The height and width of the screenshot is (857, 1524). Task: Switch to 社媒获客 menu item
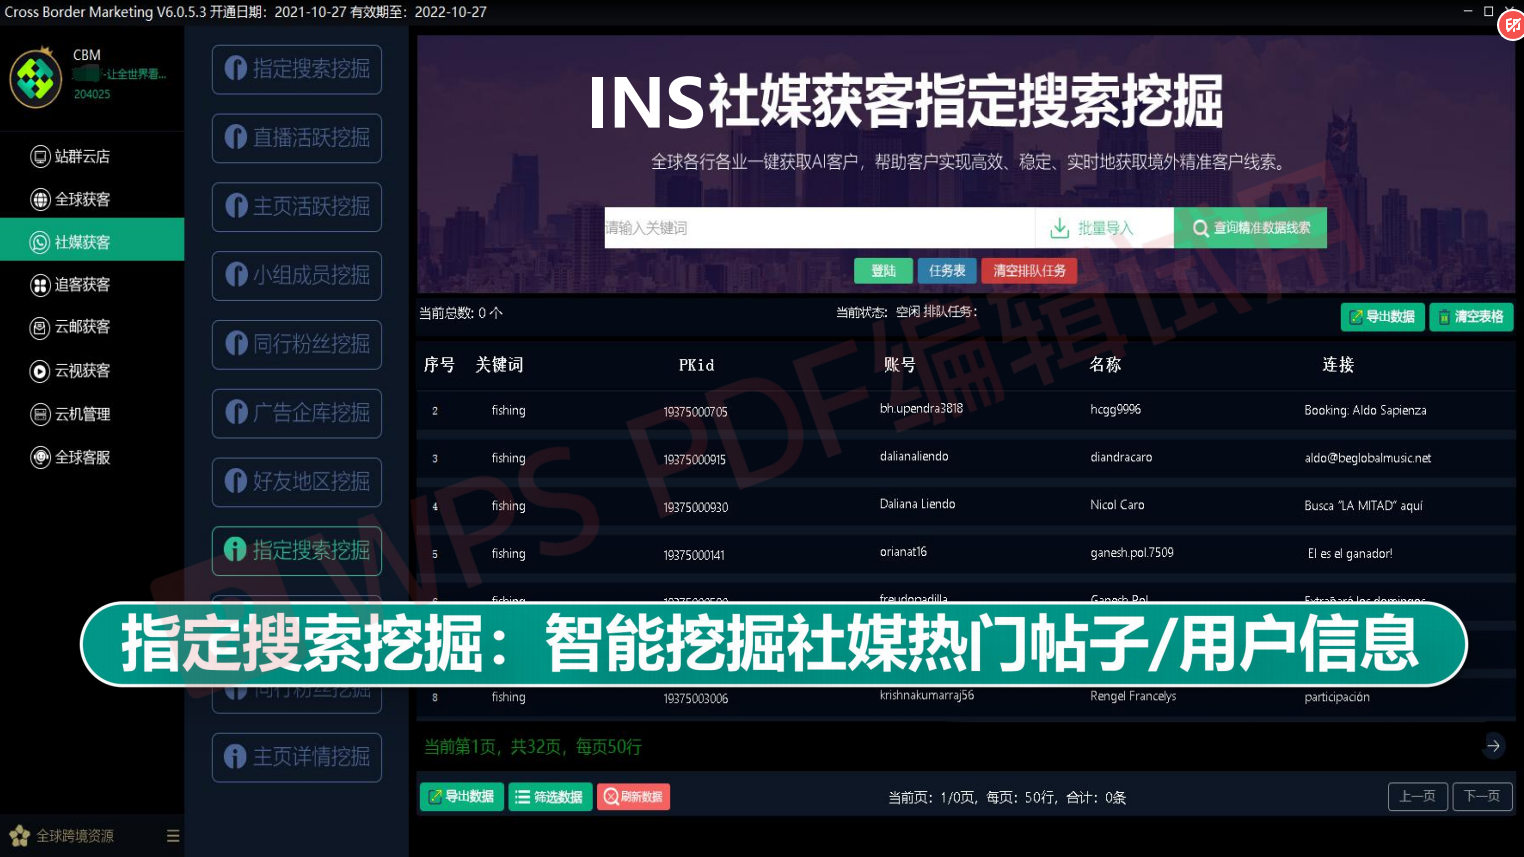coord(92,241)
